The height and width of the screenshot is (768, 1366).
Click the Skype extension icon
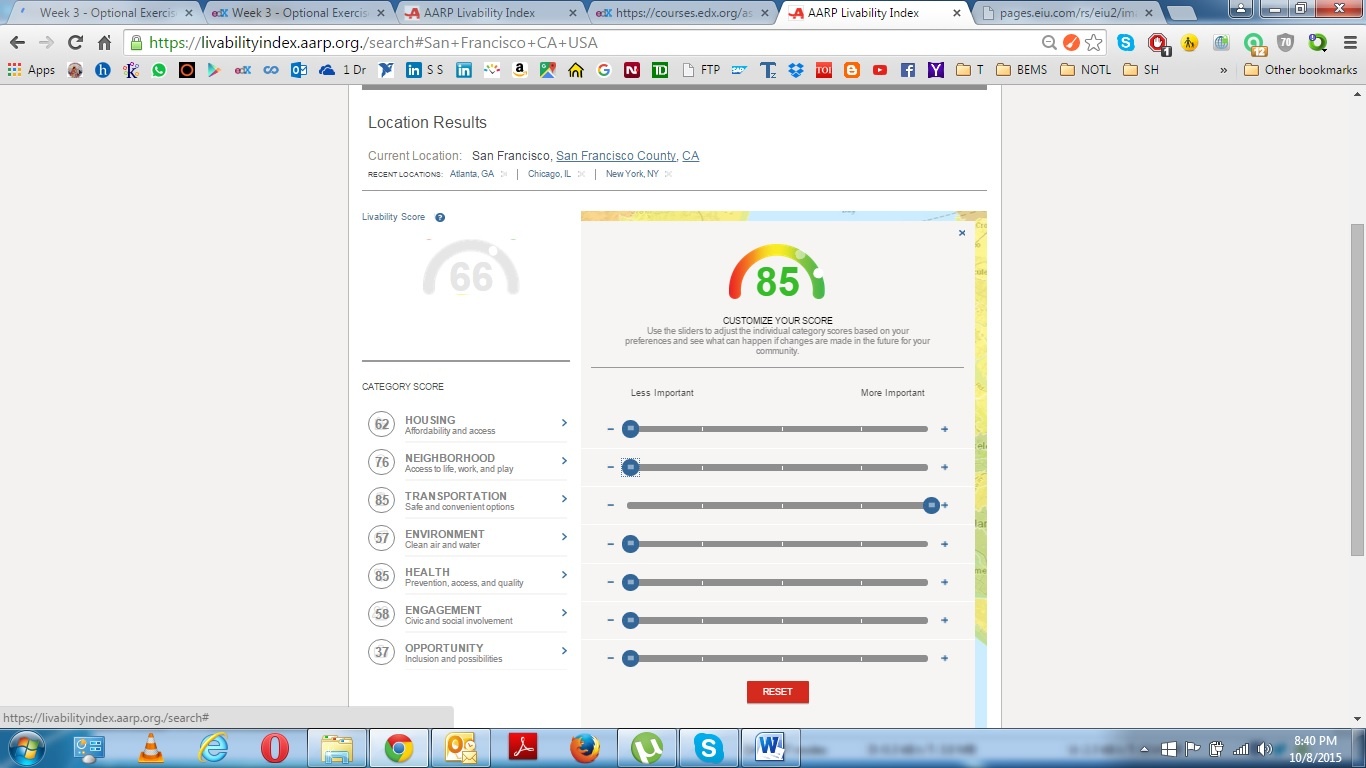click(1126, 43)
